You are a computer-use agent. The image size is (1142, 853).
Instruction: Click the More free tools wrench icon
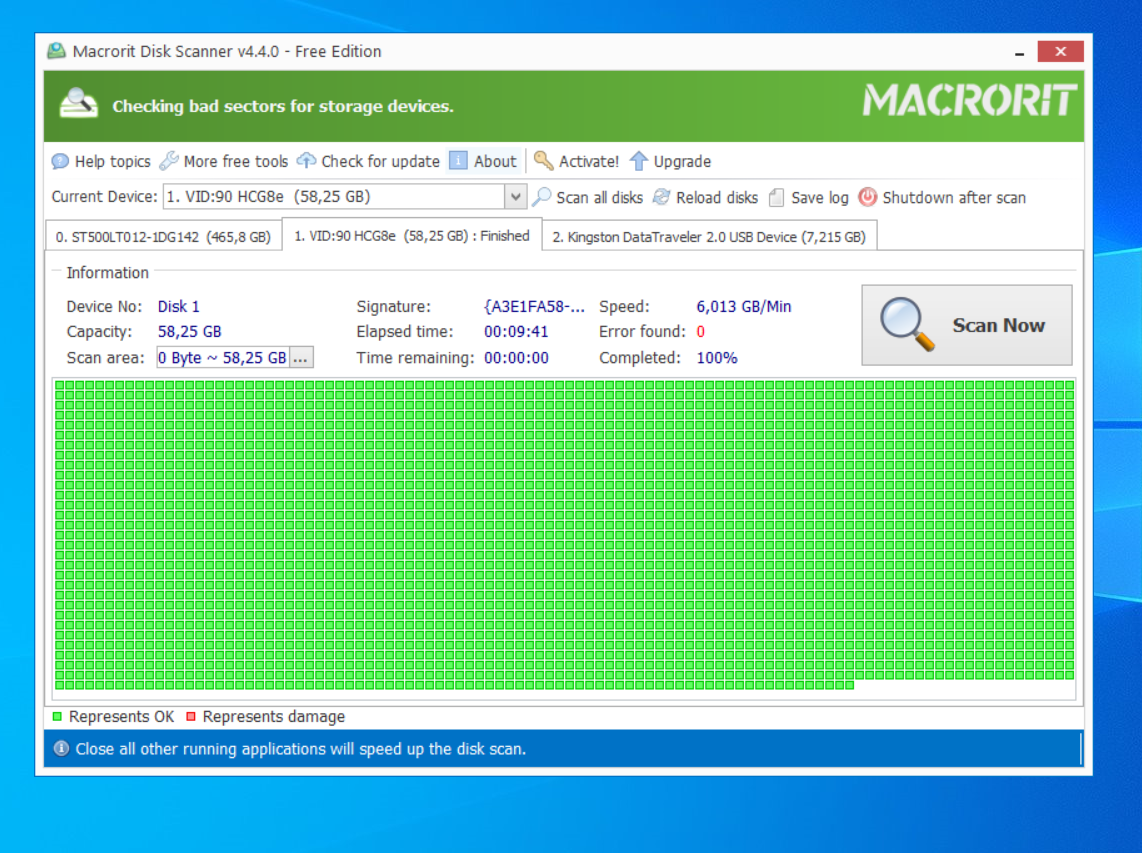(169, 160)
